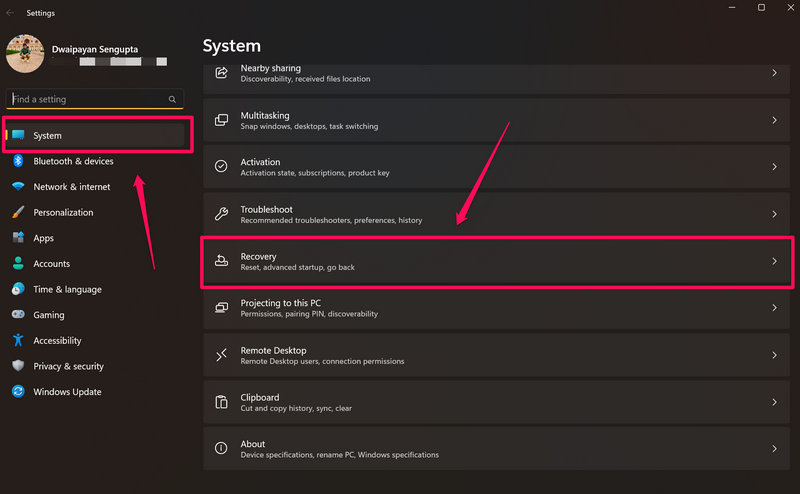Click the Accessibility figure icon
This screenshot has height=494, width=800.
point(18,340)
